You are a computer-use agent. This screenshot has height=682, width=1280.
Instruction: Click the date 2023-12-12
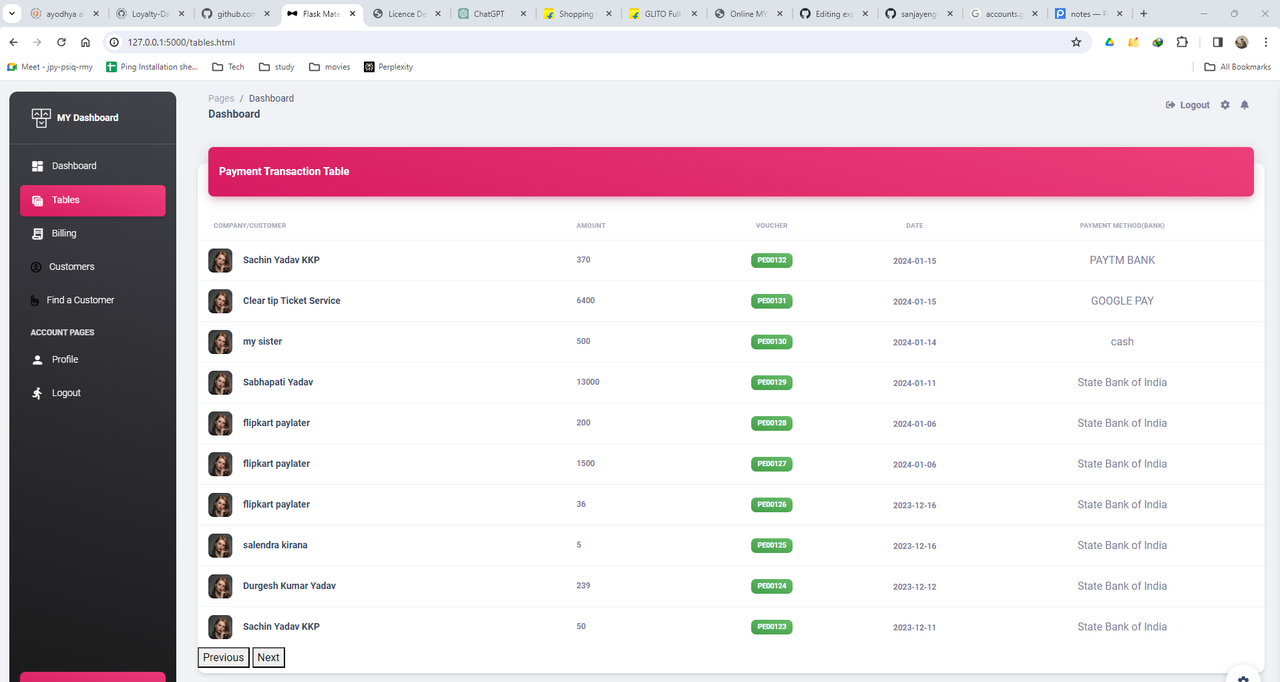pos(914,587)
